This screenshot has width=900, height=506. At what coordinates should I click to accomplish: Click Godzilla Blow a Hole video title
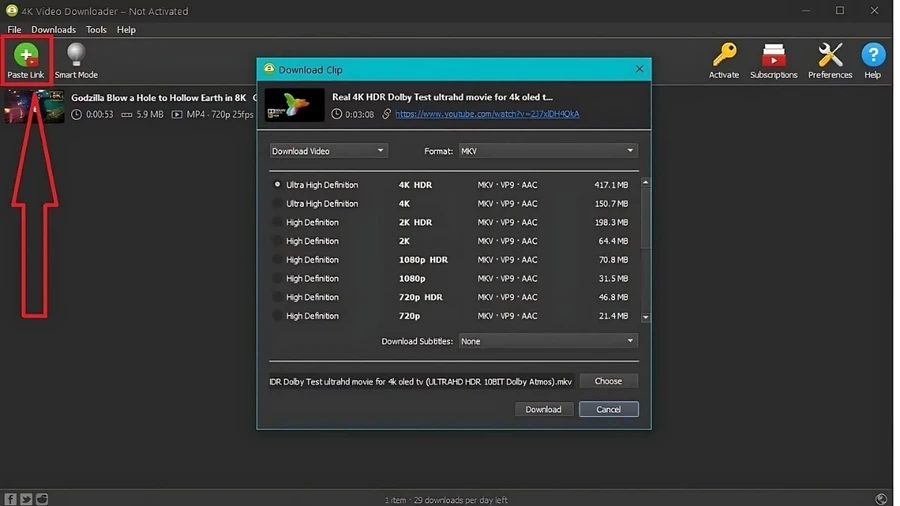point(158,98)
